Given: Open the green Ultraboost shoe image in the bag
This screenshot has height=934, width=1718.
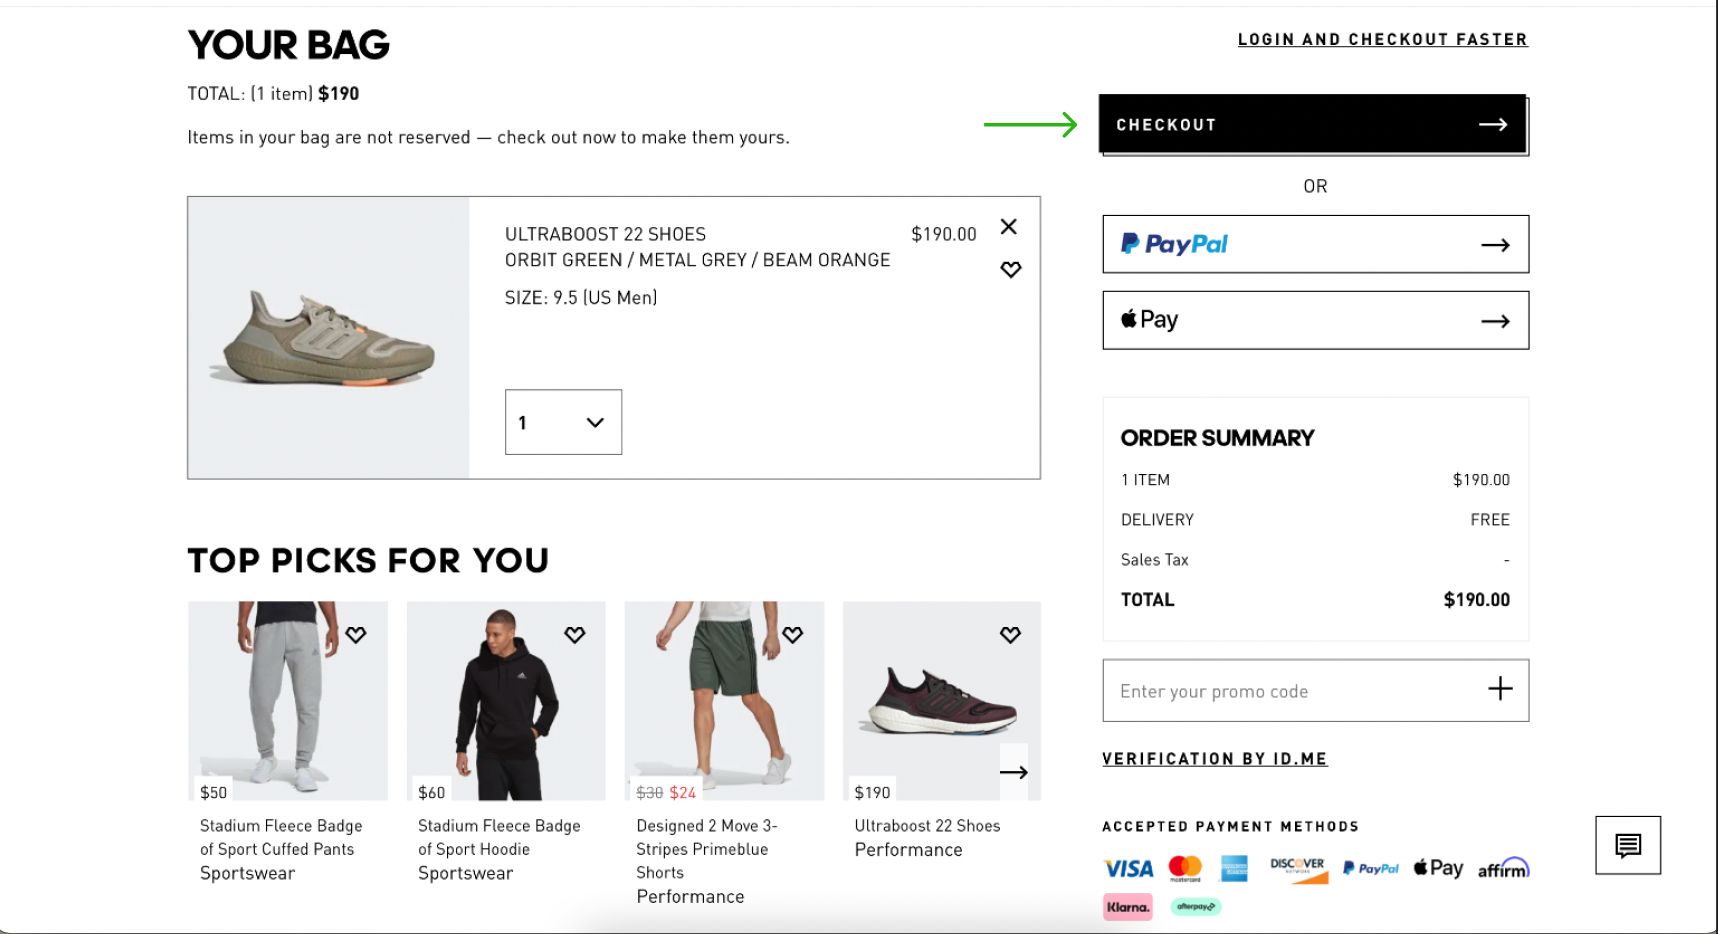Looking at the screenshot, I should 329,338.
